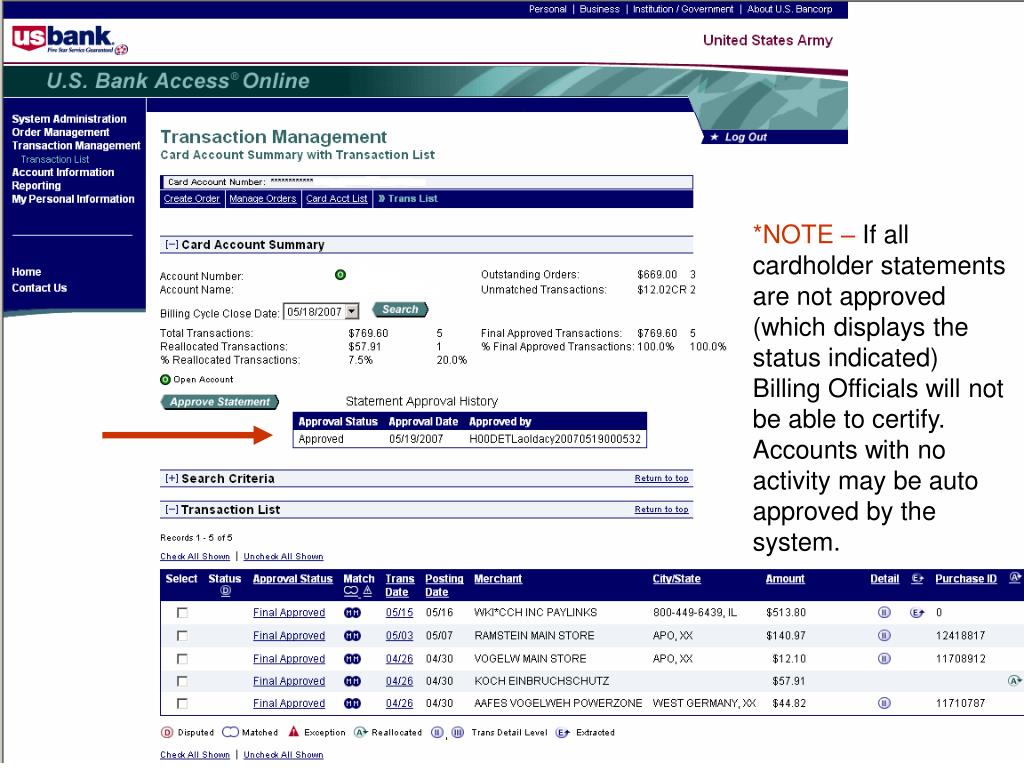Viewport: 1024px width, 768px height.
Task: Expand Search Criteria section
Action: [x=172, y=478]
